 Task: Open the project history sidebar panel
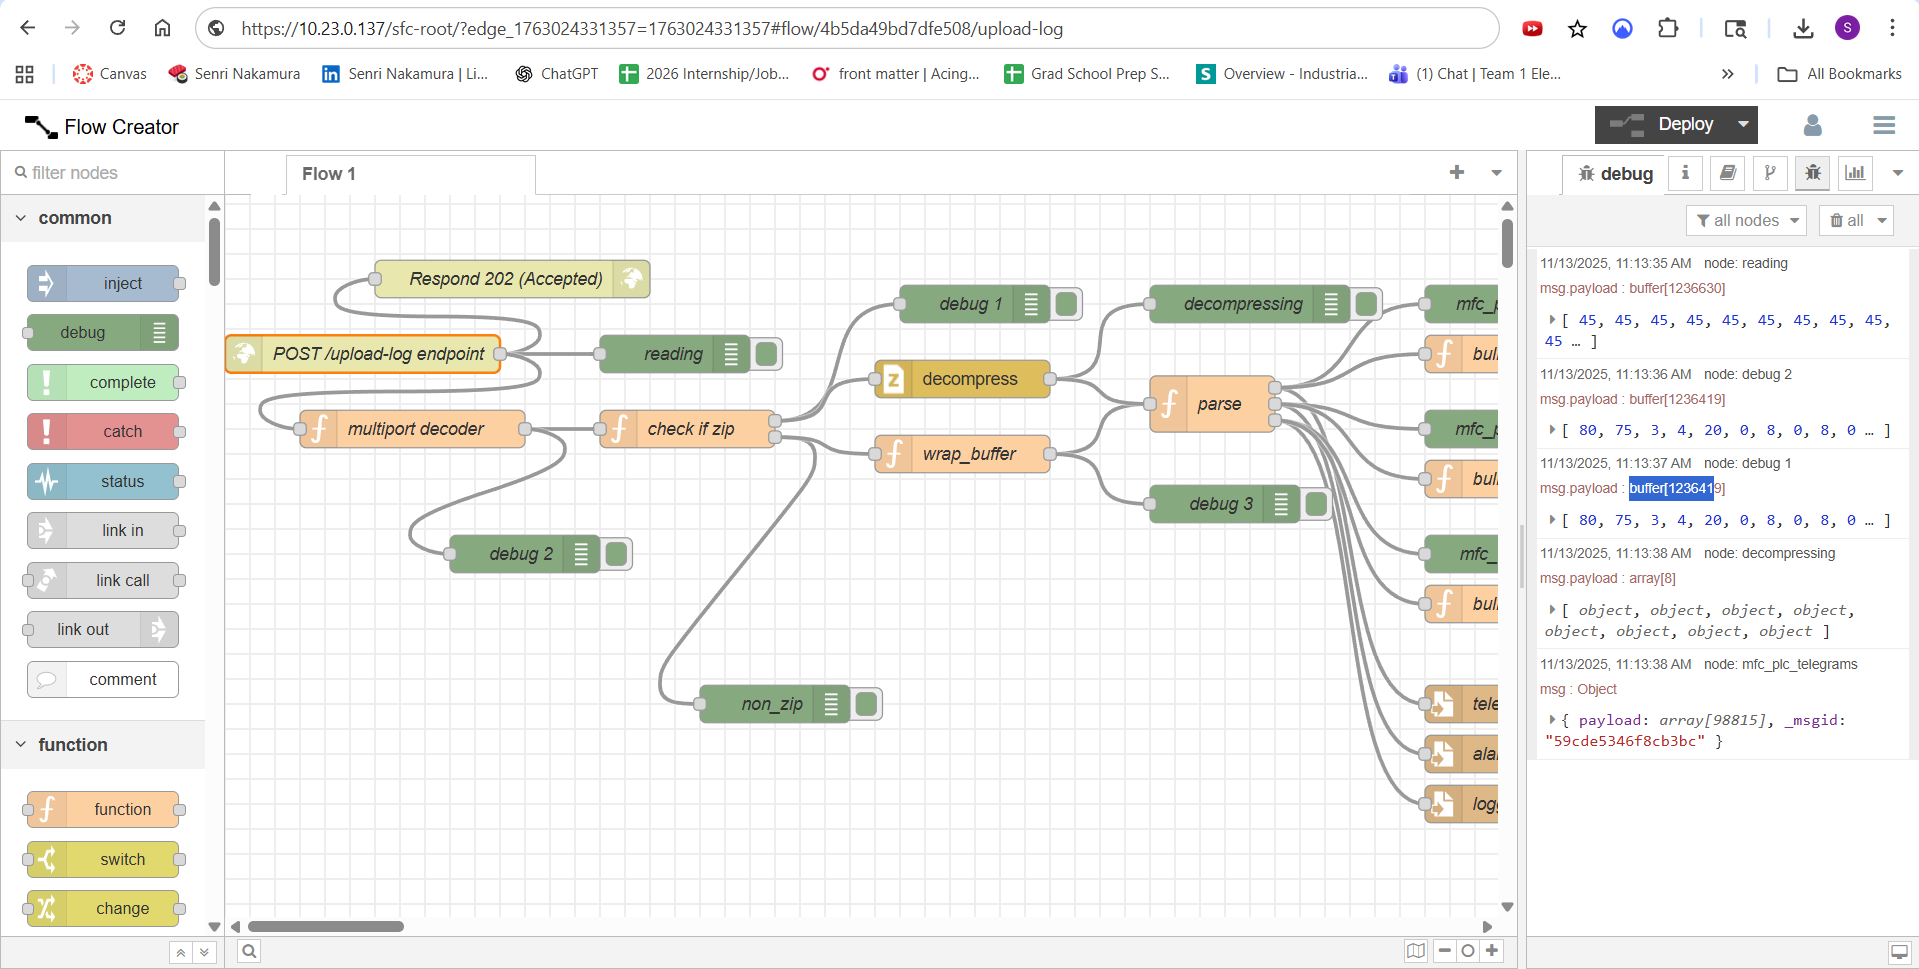(1769, 173)
